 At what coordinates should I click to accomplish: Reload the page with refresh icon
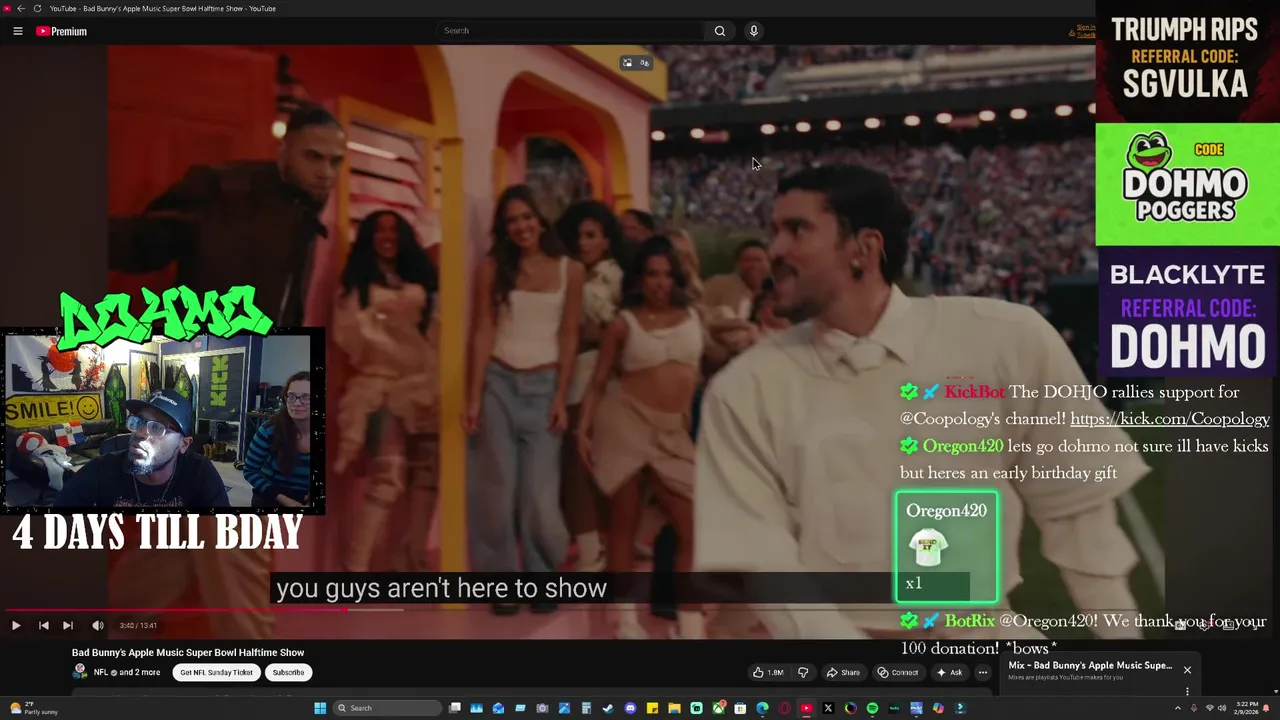37,8
